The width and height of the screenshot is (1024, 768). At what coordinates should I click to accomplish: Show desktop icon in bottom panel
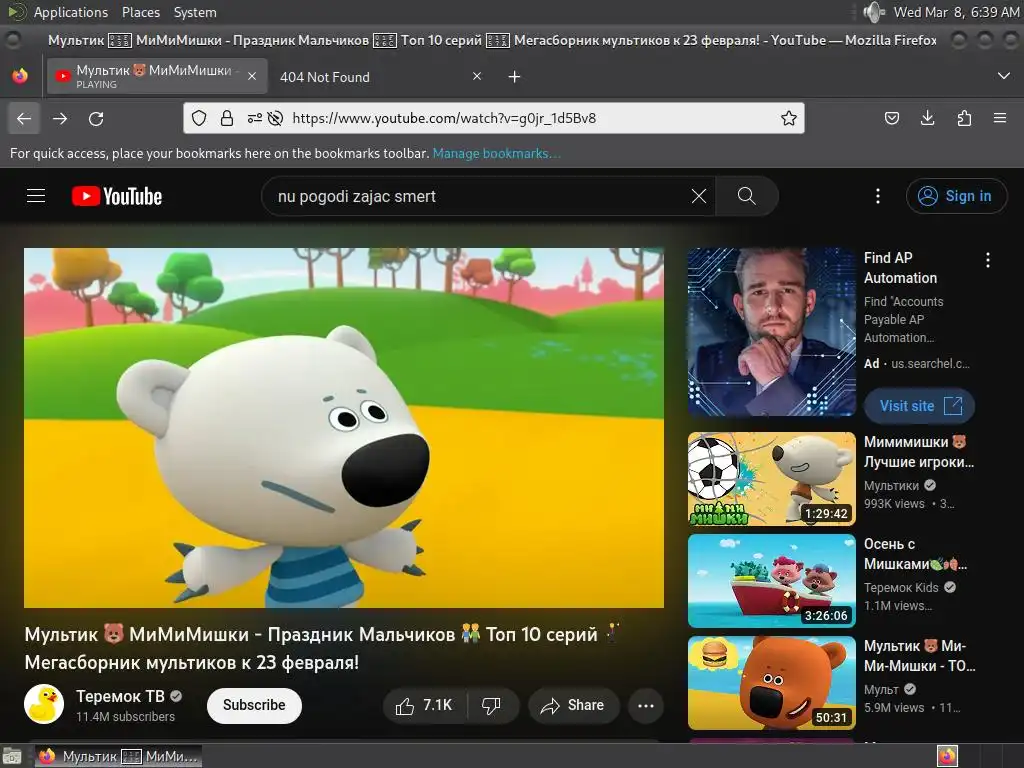point(12,756)
